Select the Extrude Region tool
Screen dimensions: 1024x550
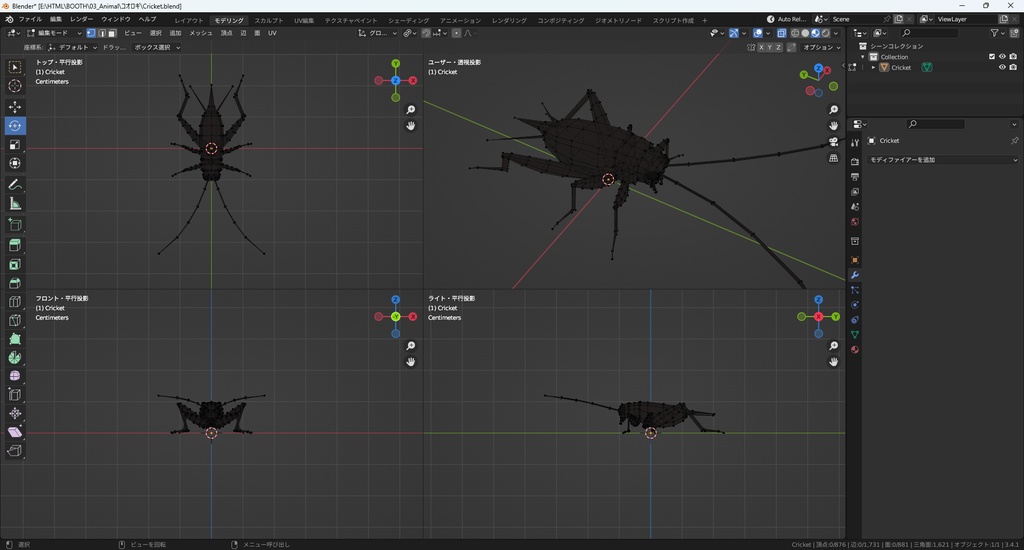pos(15,245)
